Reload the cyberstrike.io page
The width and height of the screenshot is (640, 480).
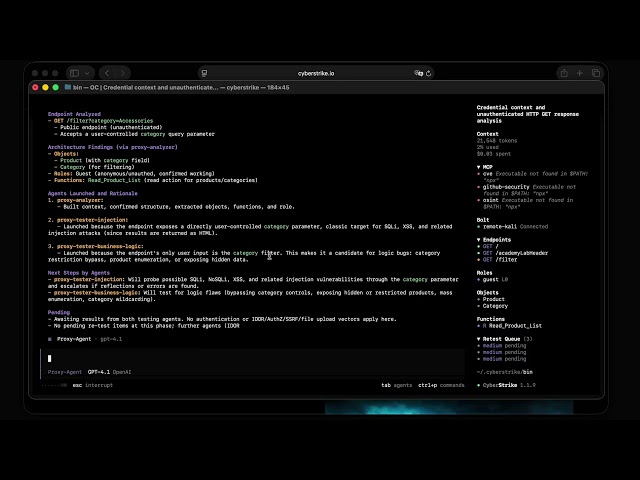[x=429, y=73]
